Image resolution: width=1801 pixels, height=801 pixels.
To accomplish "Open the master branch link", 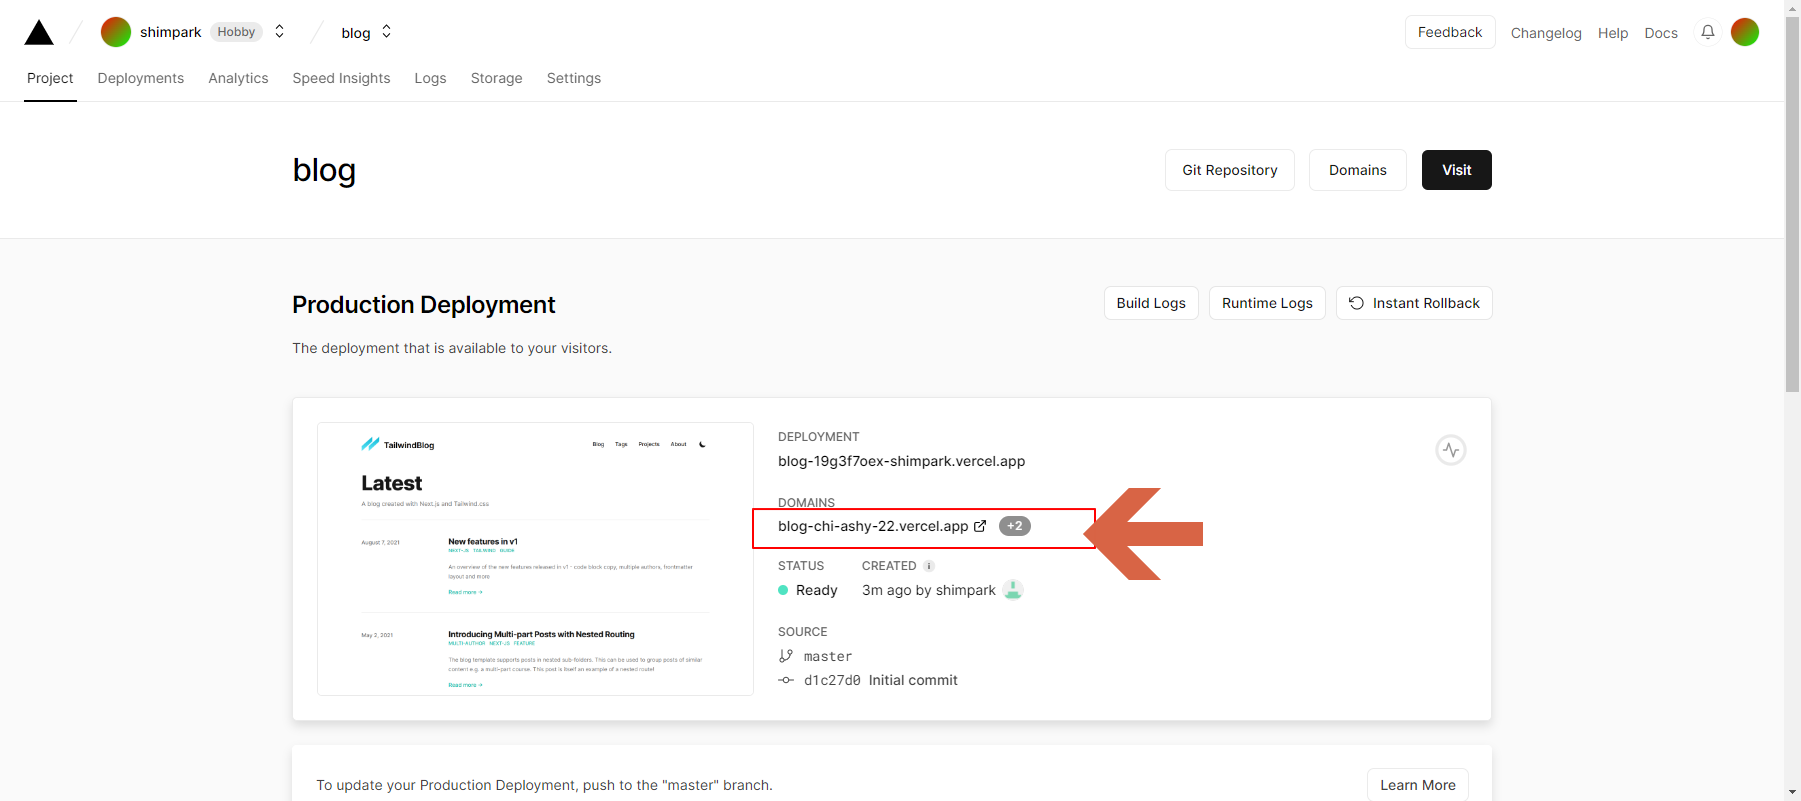I will (x=828, y=657).
